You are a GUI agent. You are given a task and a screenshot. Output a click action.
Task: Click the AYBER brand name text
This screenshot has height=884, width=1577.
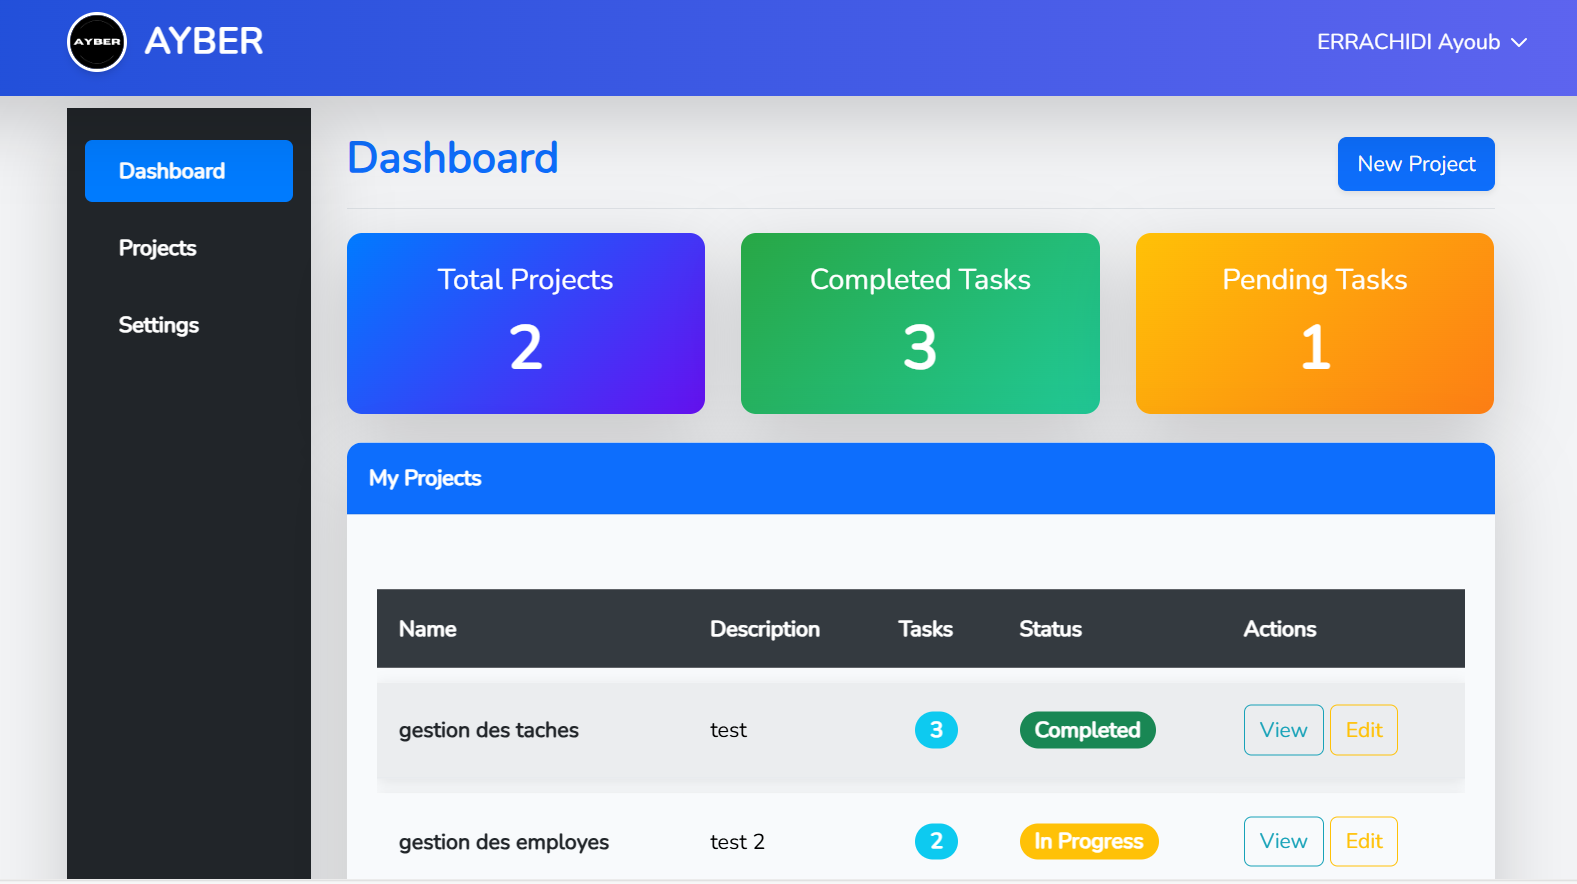204,42
